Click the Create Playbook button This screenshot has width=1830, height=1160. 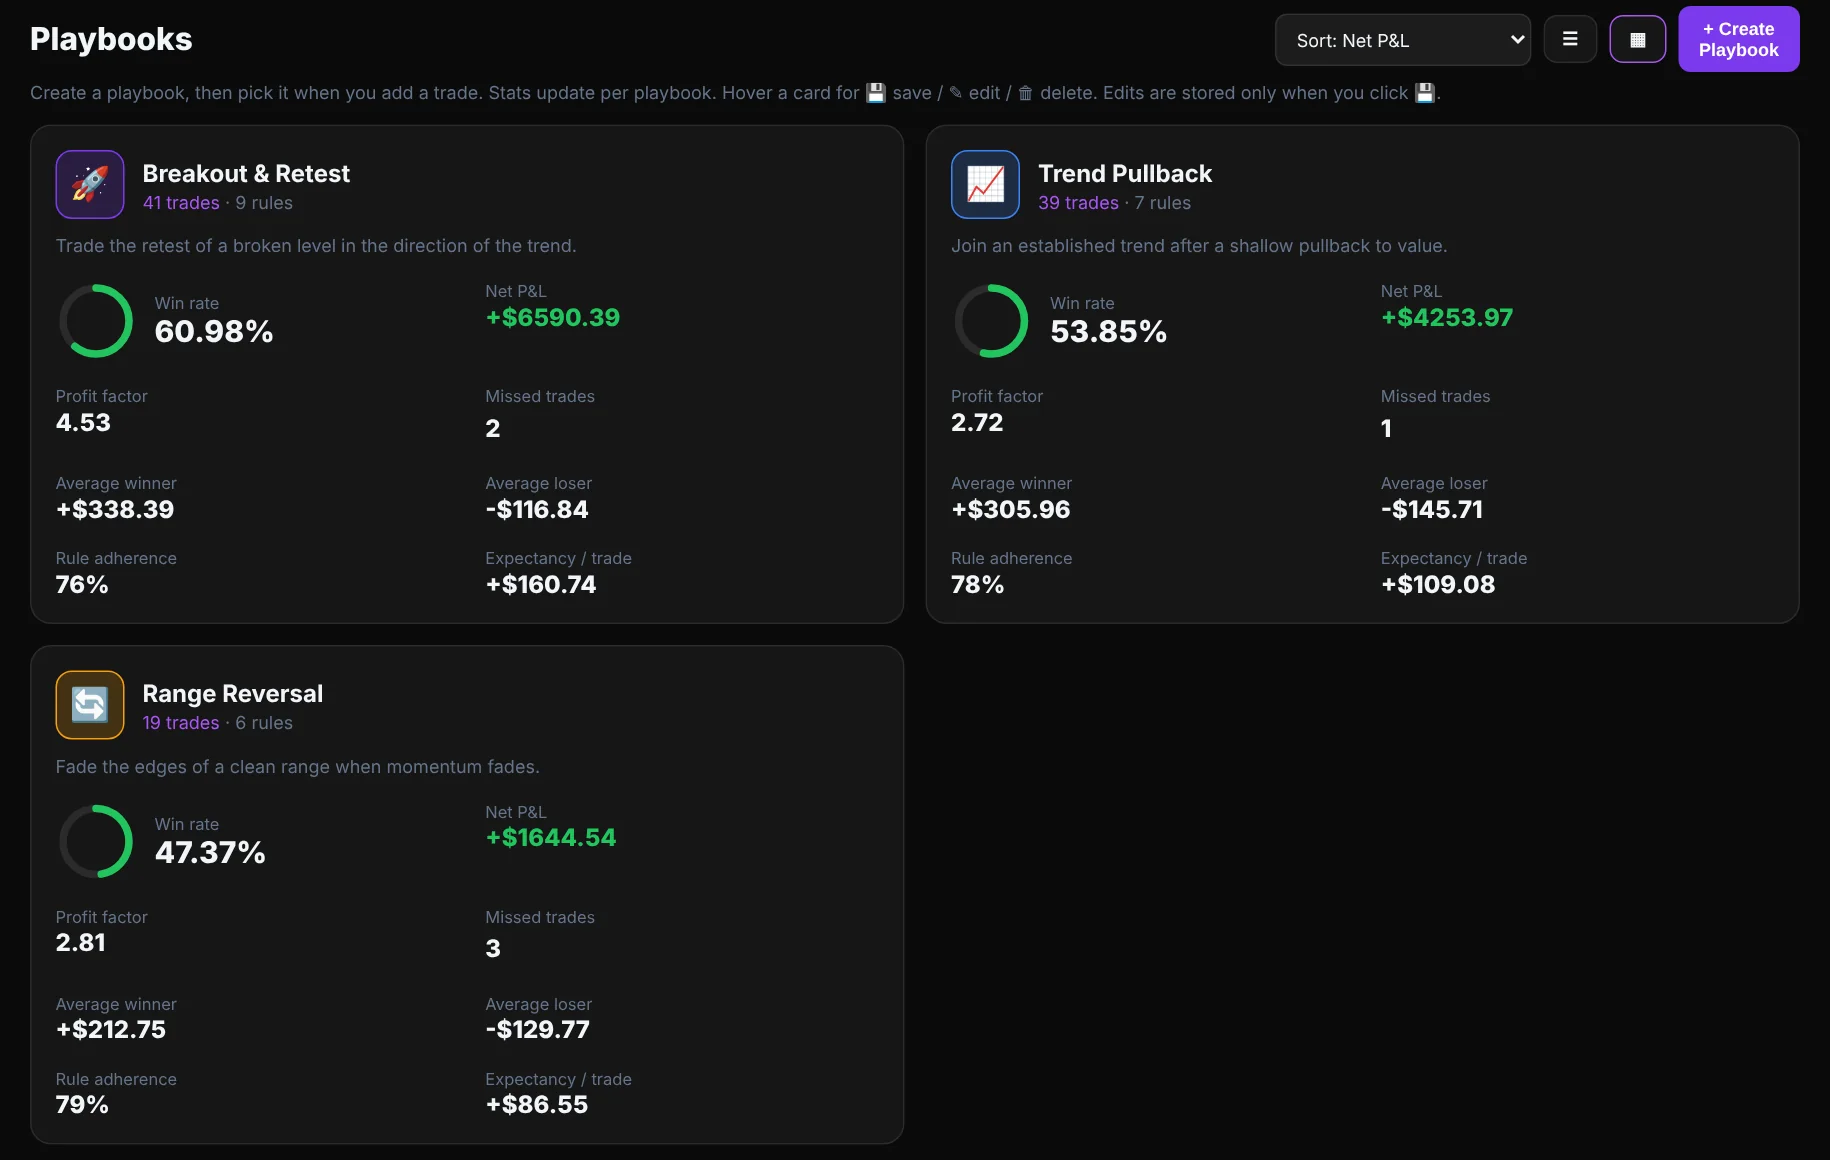point(1739,39)
